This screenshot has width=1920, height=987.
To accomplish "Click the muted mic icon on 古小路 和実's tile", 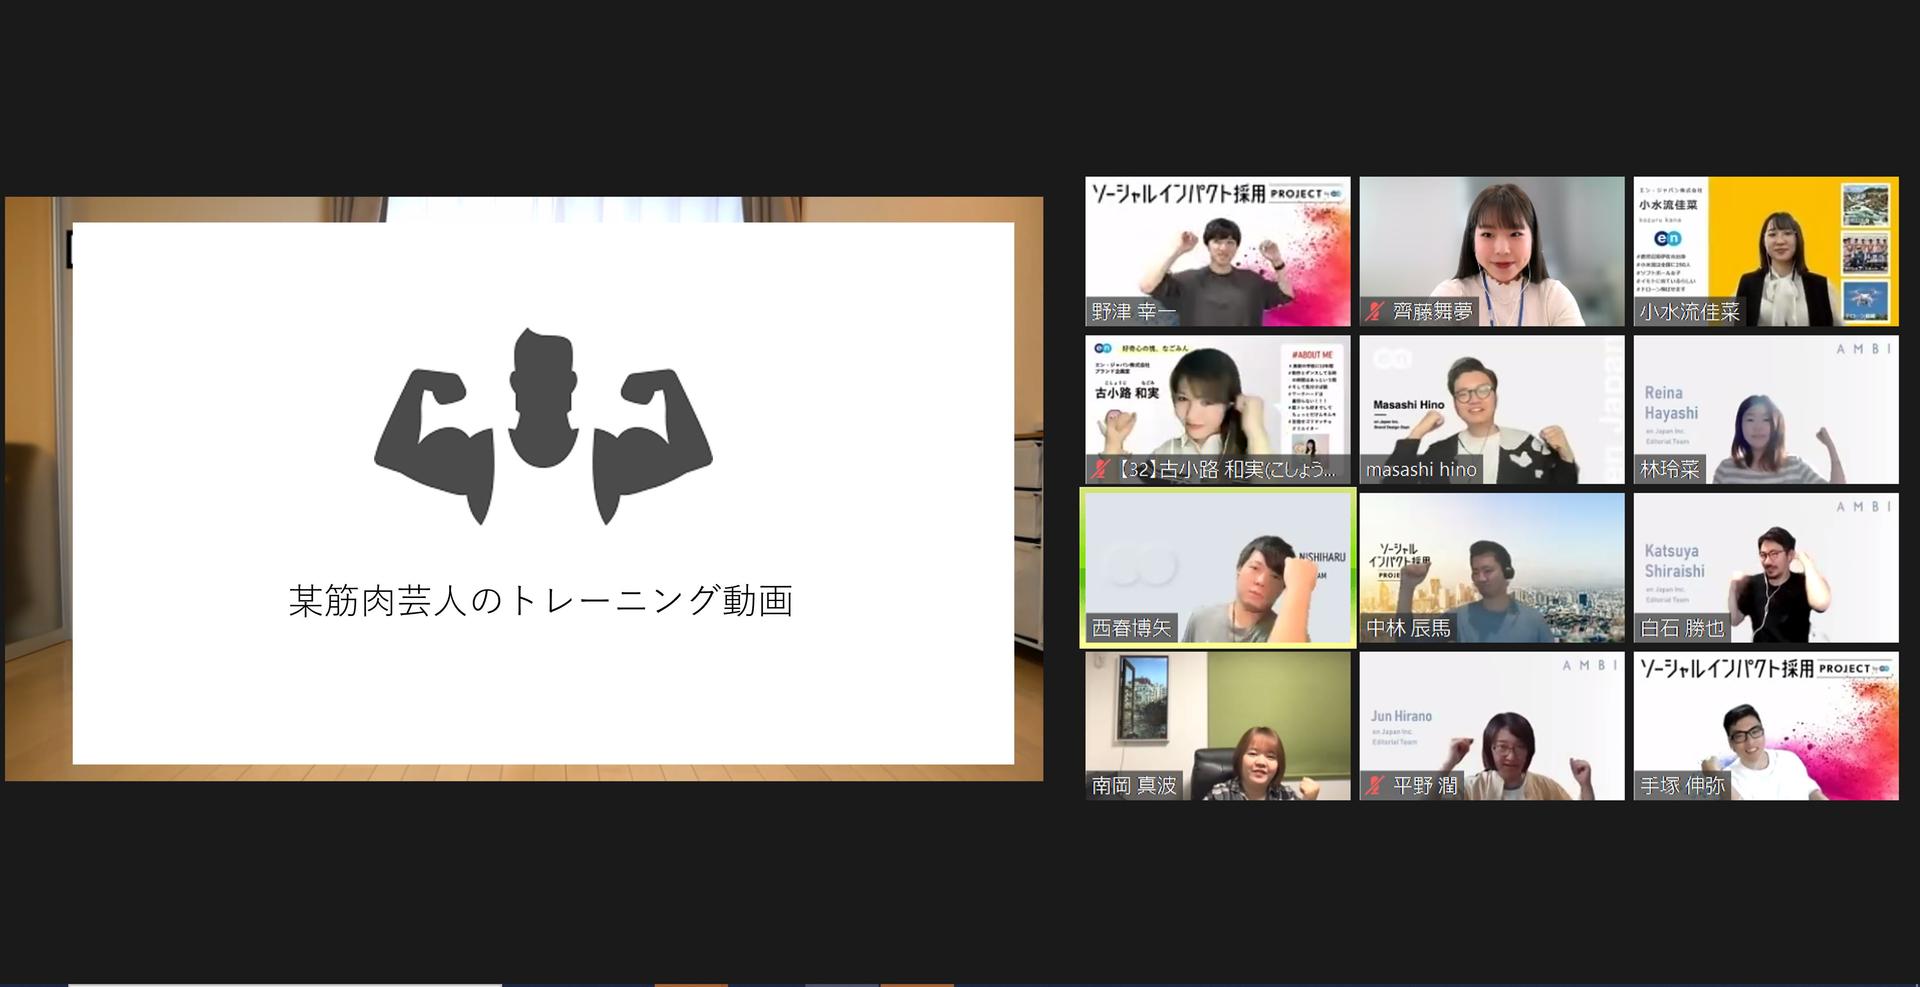I will coord(1100,469).
